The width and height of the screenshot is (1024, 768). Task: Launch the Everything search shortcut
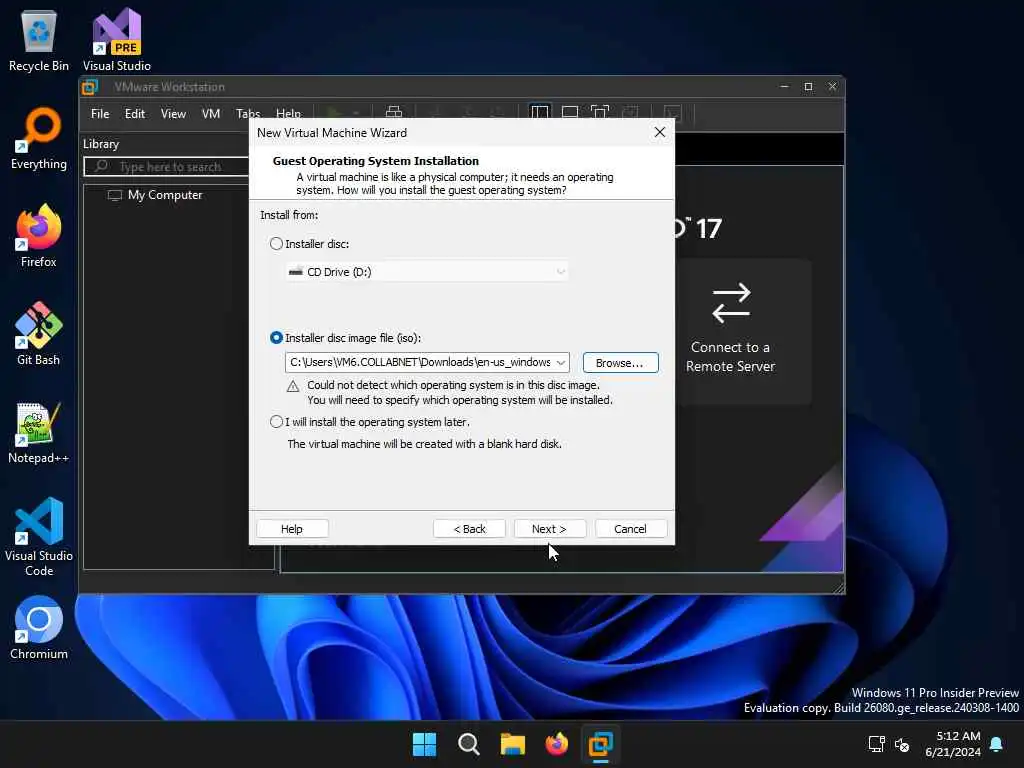(x=39, y=138)
